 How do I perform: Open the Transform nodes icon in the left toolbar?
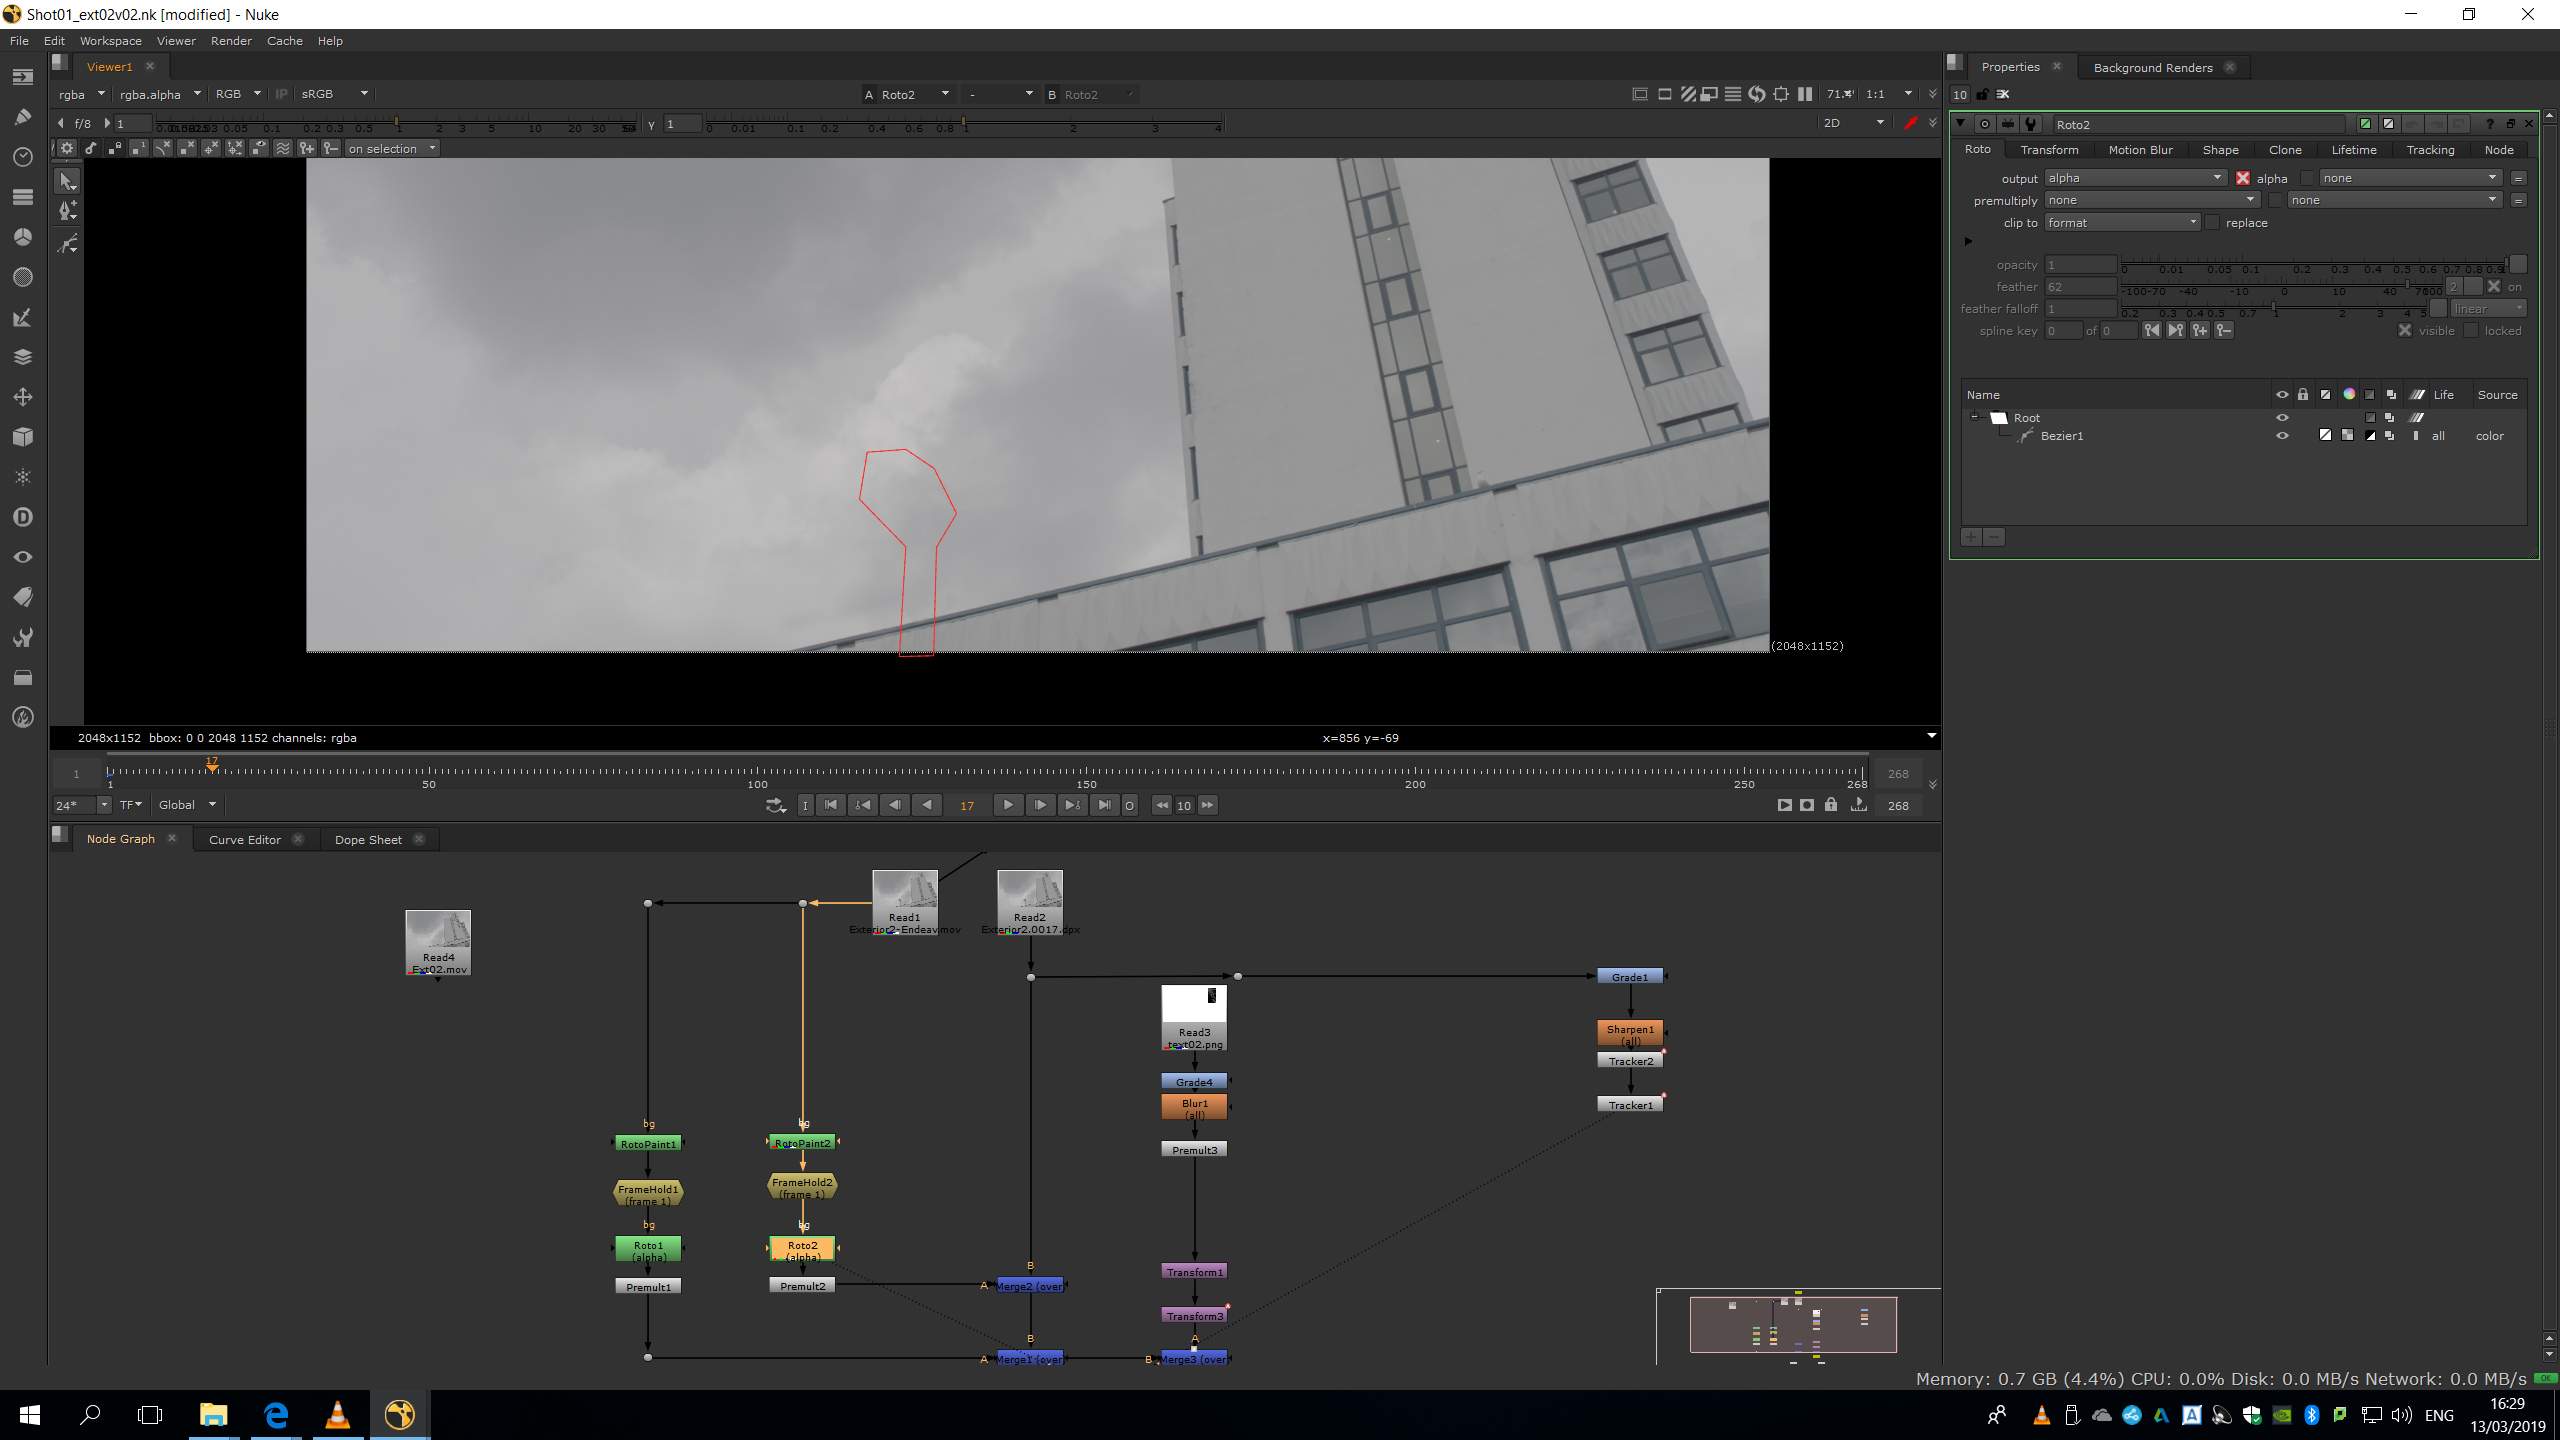coord(22,397)
